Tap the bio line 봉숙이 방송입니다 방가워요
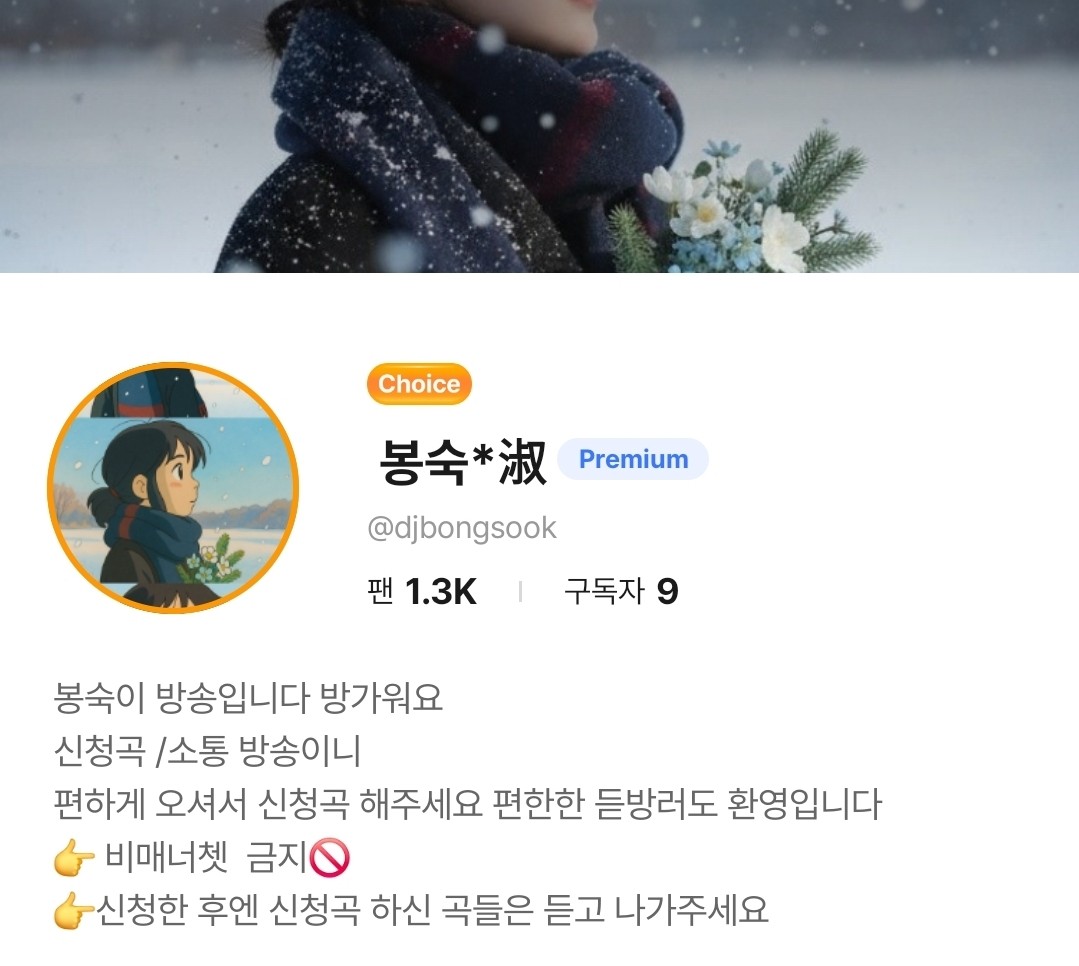This screenshot has width=1079, height=966. (x=248, y=698)
